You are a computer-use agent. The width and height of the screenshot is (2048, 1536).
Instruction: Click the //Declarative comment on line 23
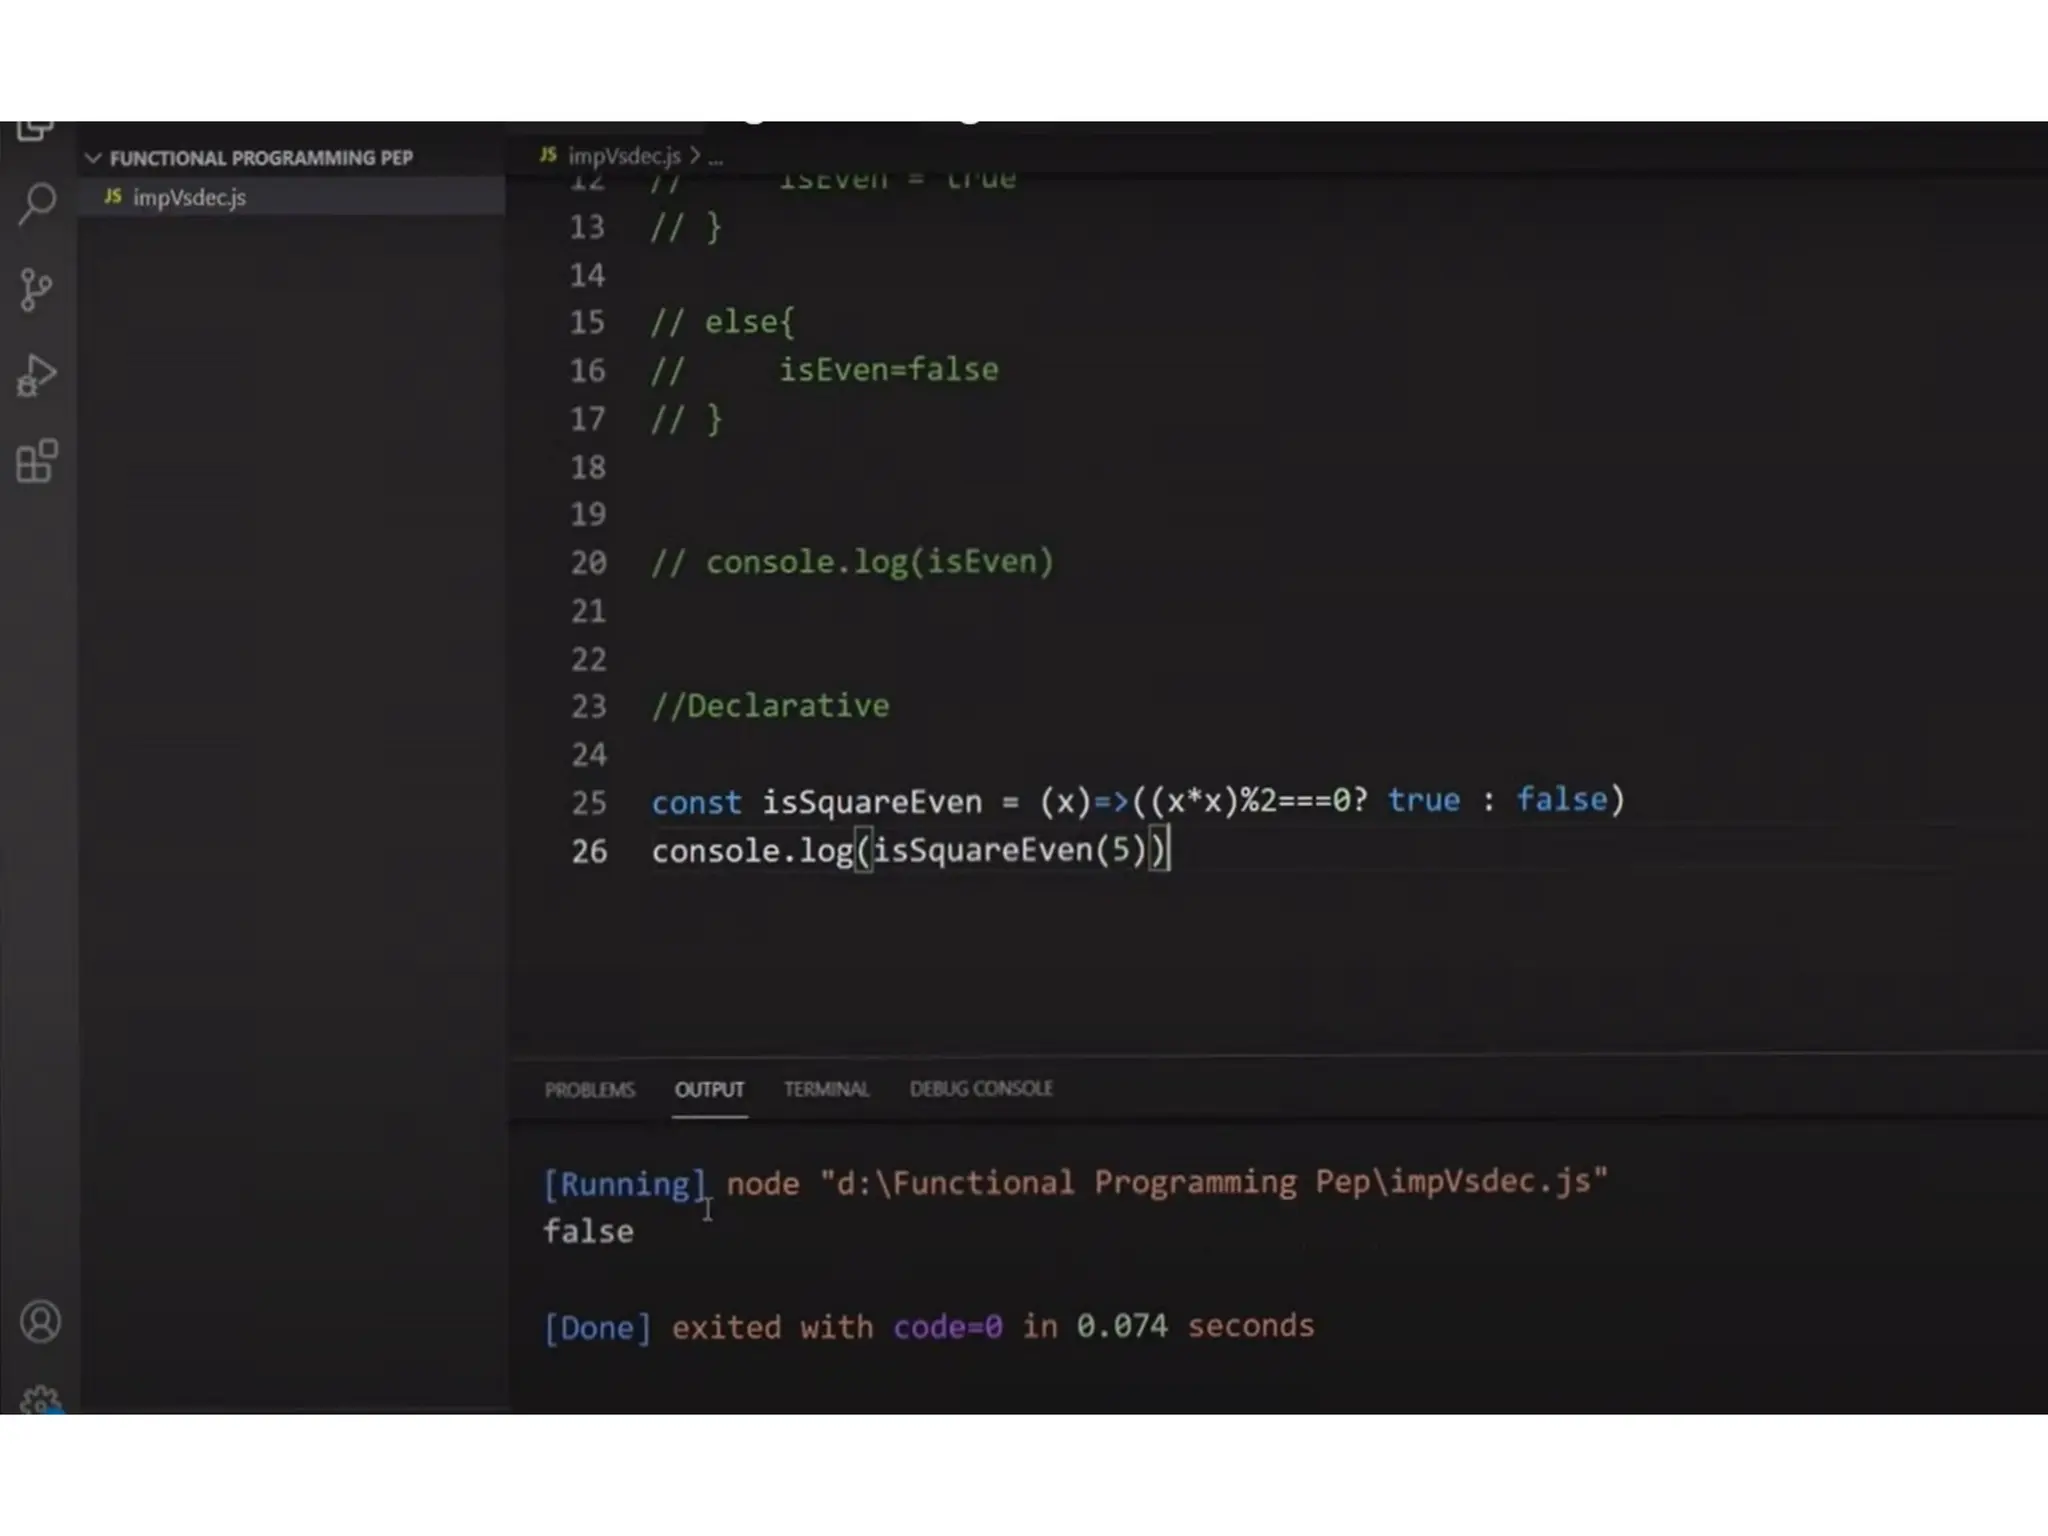point(770,706)
